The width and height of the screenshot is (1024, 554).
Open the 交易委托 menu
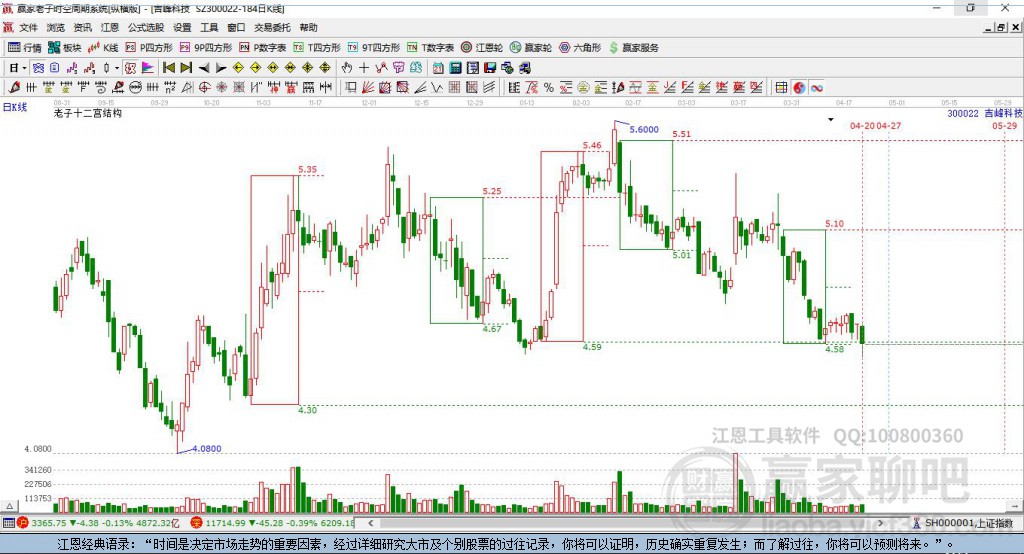pos(272,27)
